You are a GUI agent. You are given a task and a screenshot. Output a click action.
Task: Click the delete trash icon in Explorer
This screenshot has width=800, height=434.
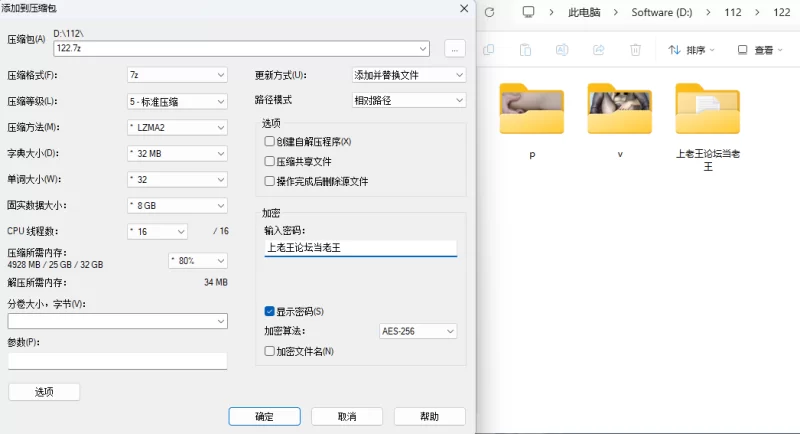click(x=635, y=49)
